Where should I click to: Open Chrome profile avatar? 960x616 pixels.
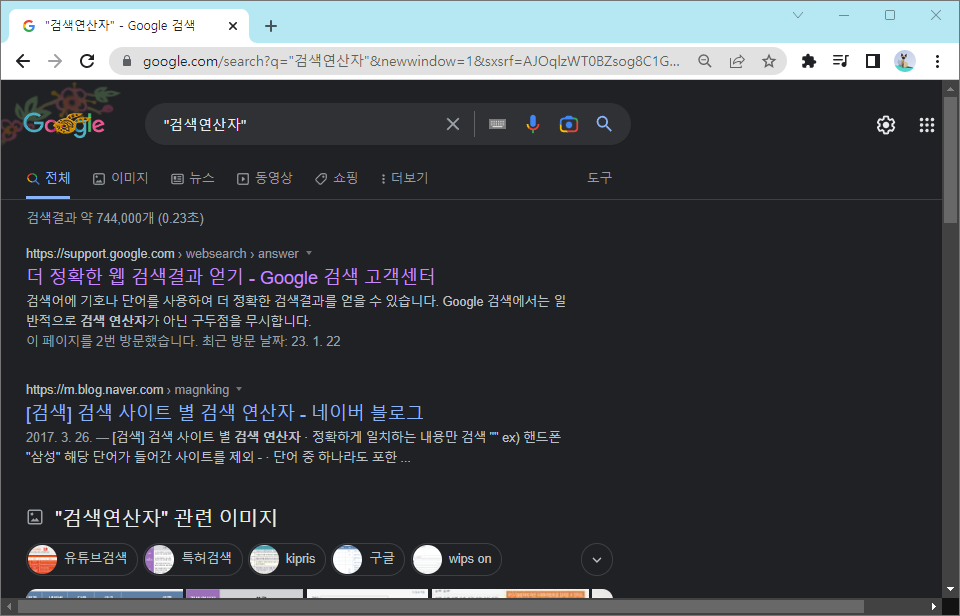[x=904, y=61]
